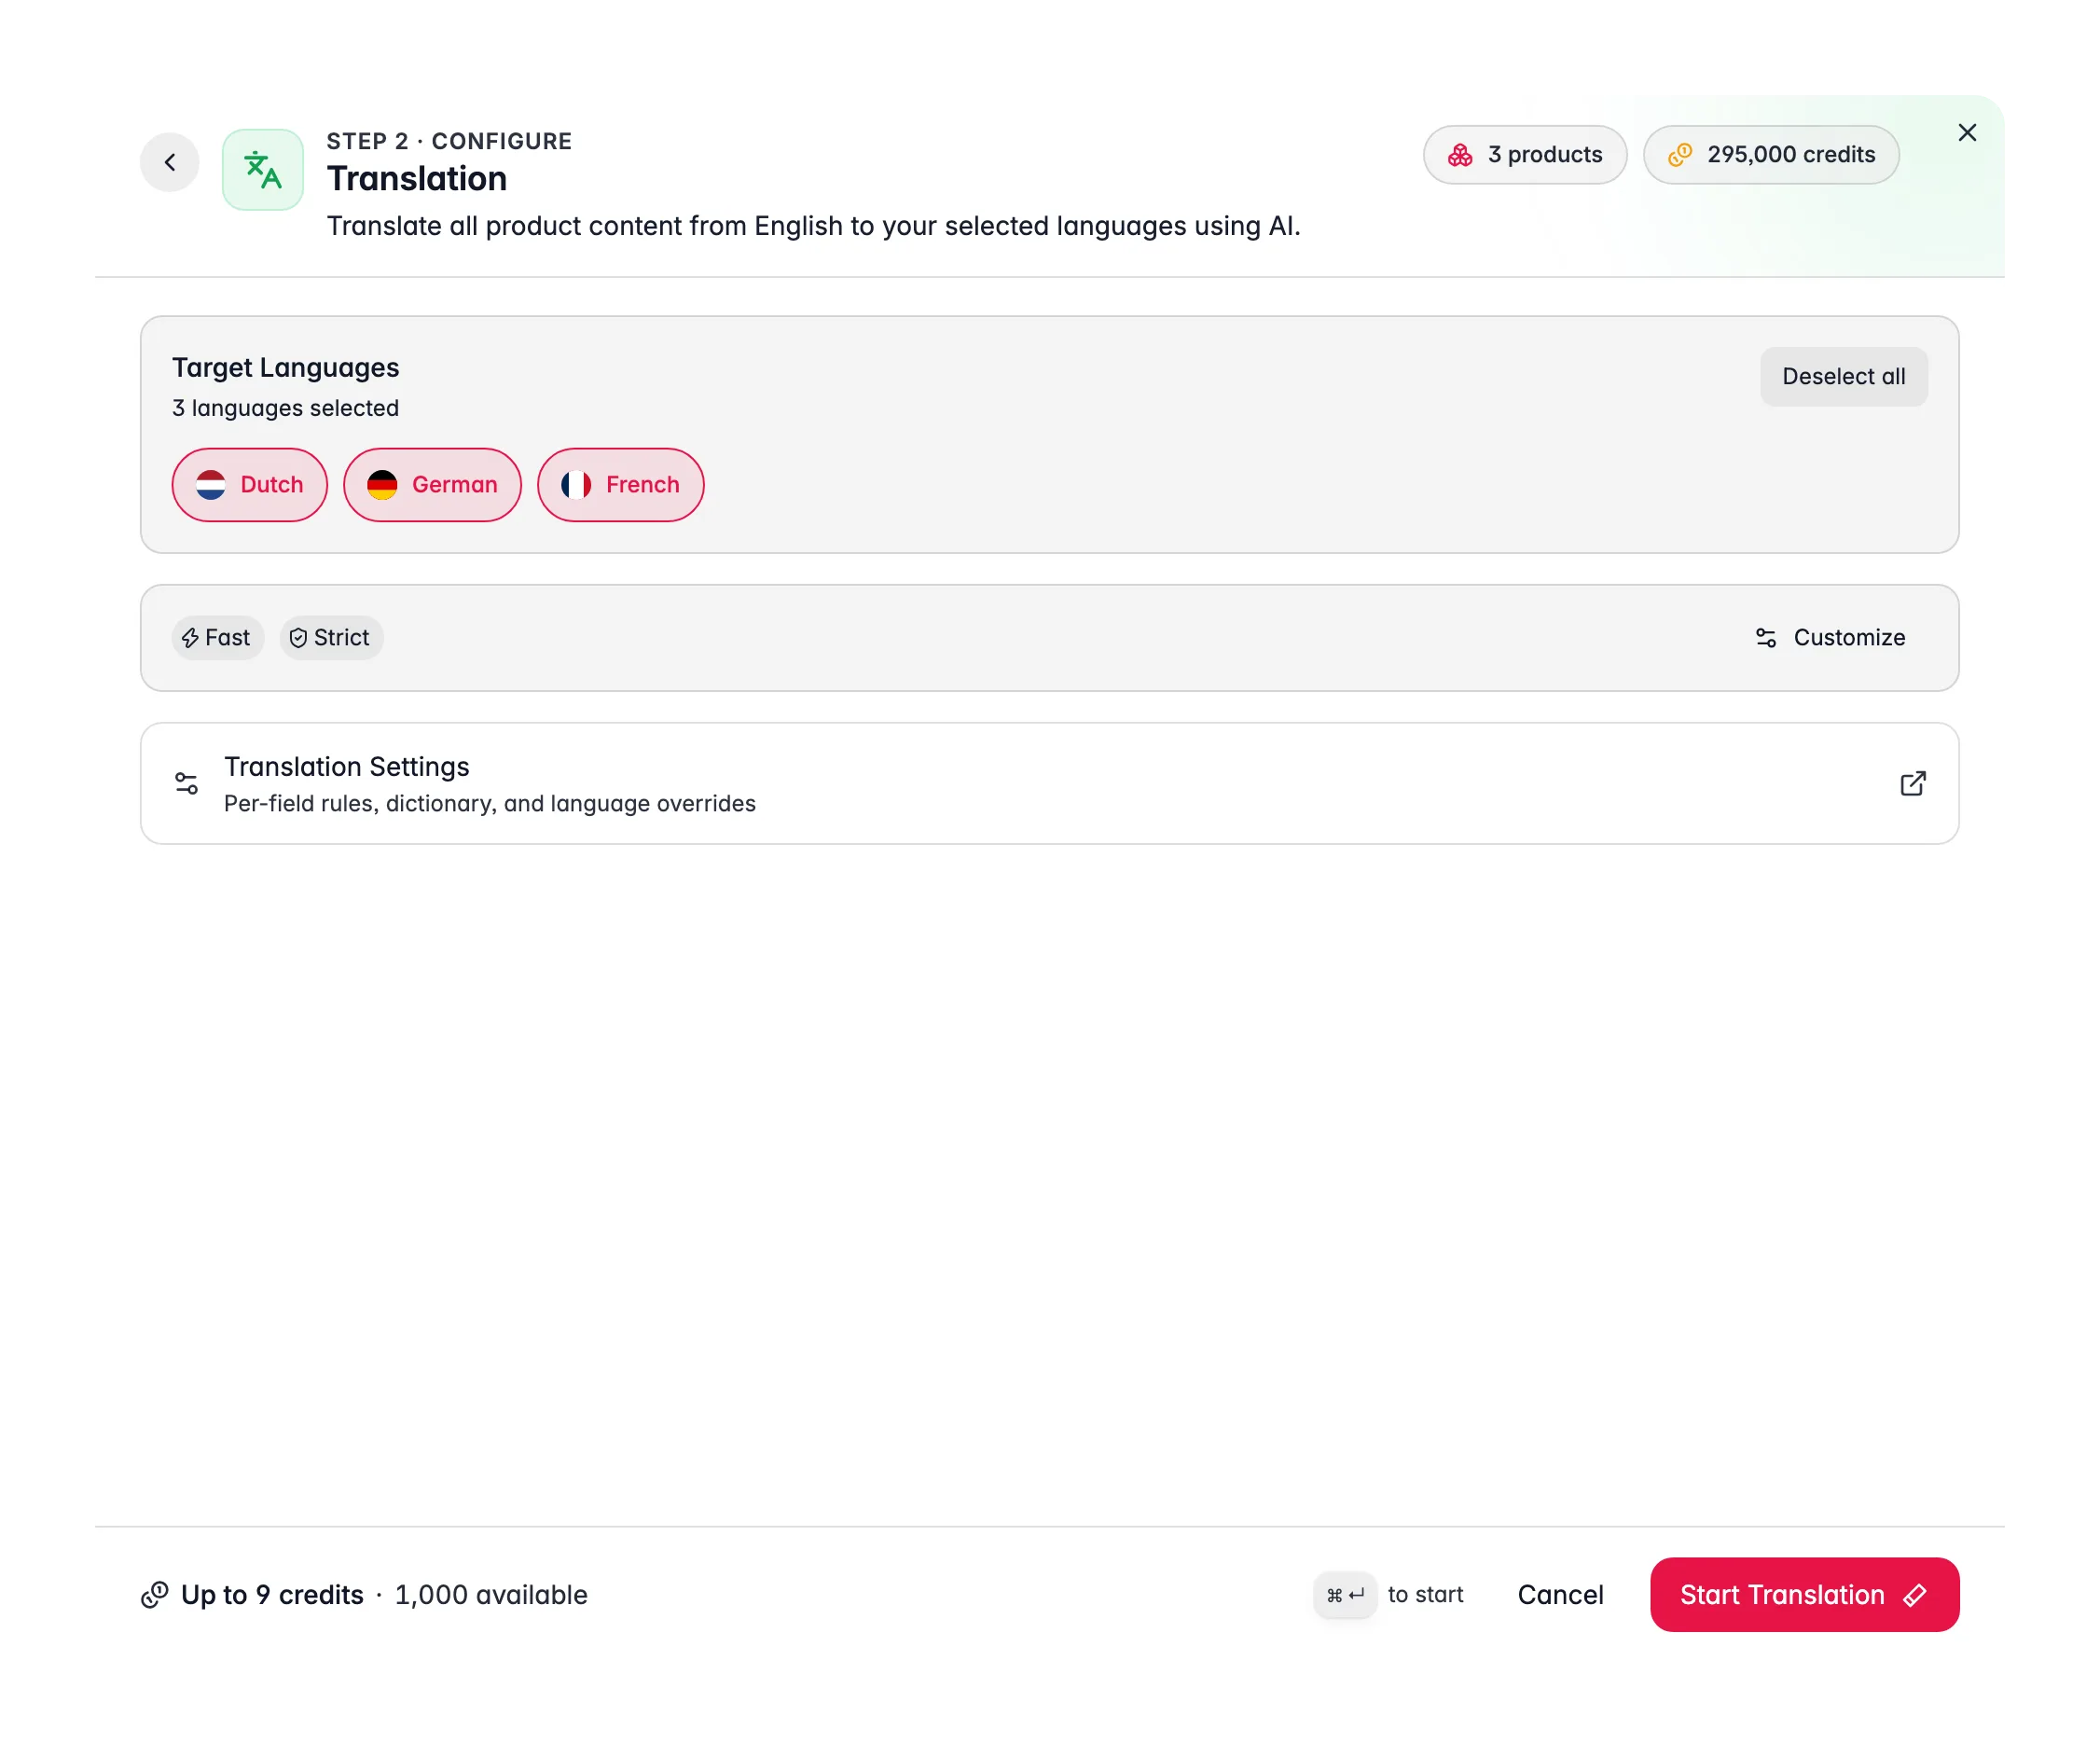Toggle the Dutch language chip
The height and width of the screenshot is (1757, 2100).
coord(249,485)
